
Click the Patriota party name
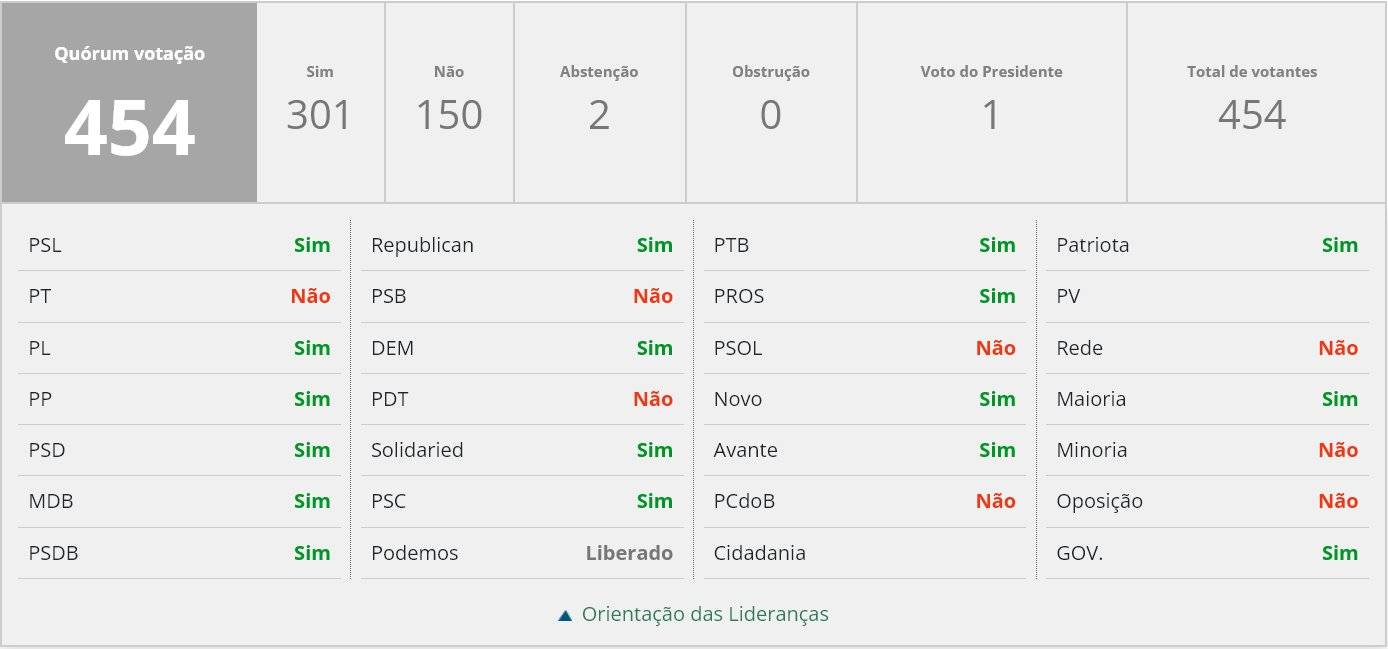tap(1093, 245)
